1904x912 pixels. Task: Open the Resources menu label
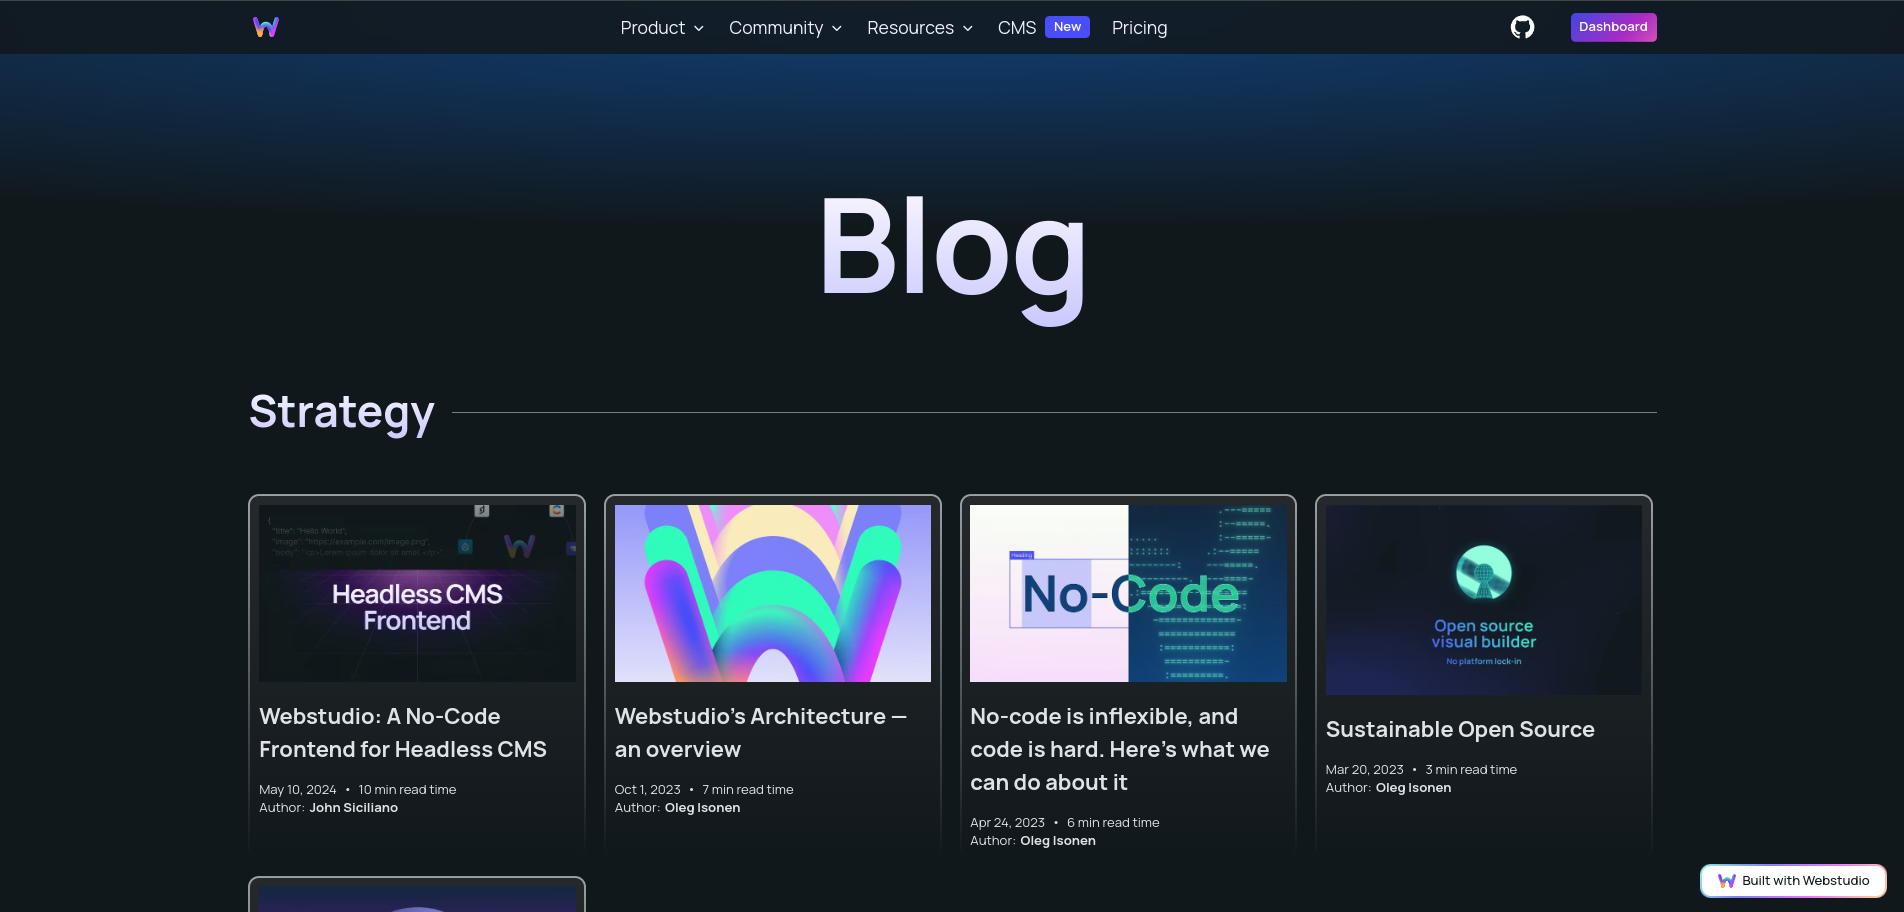click(x=910, y=28)
